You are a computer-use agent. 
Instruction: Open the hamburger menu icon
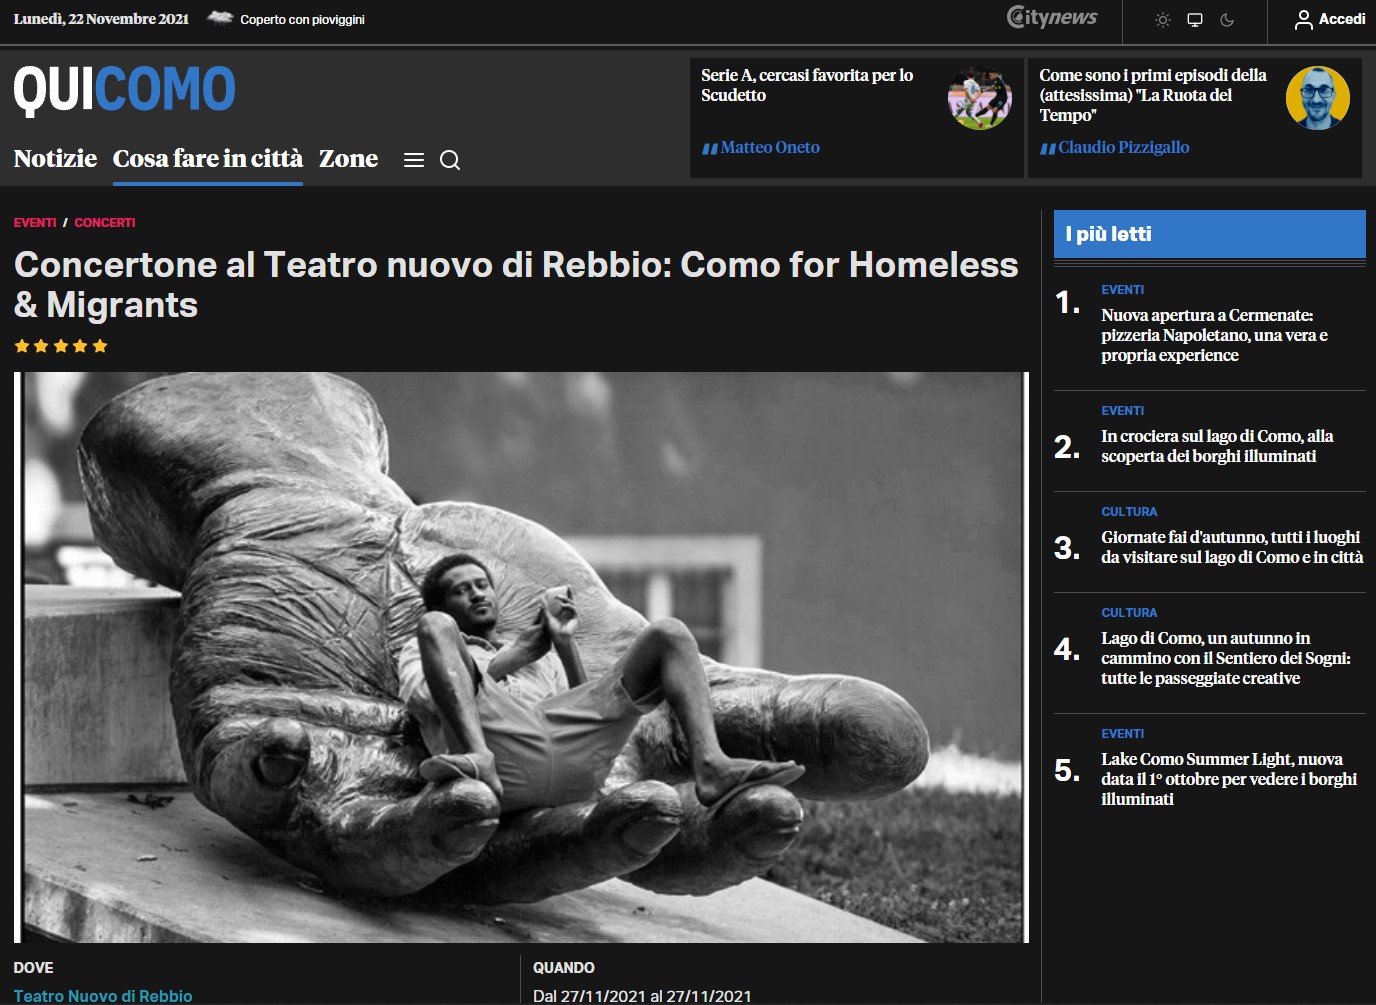tap(414, 160)
